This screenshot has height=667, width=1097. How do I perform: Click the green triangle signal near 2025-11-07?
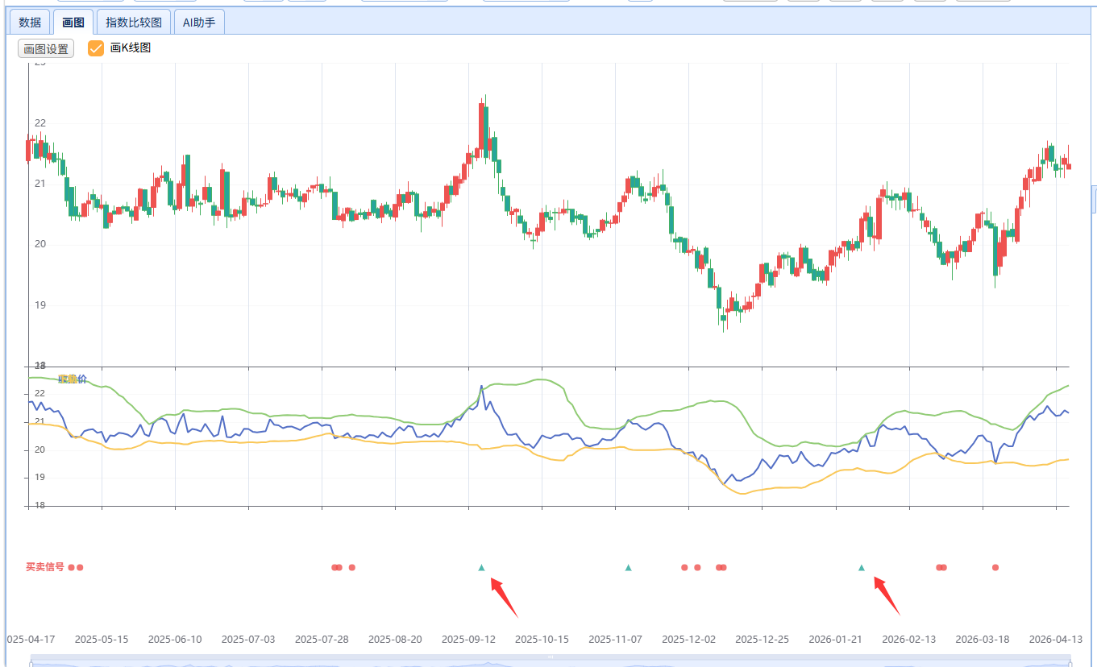click(628, 567)
